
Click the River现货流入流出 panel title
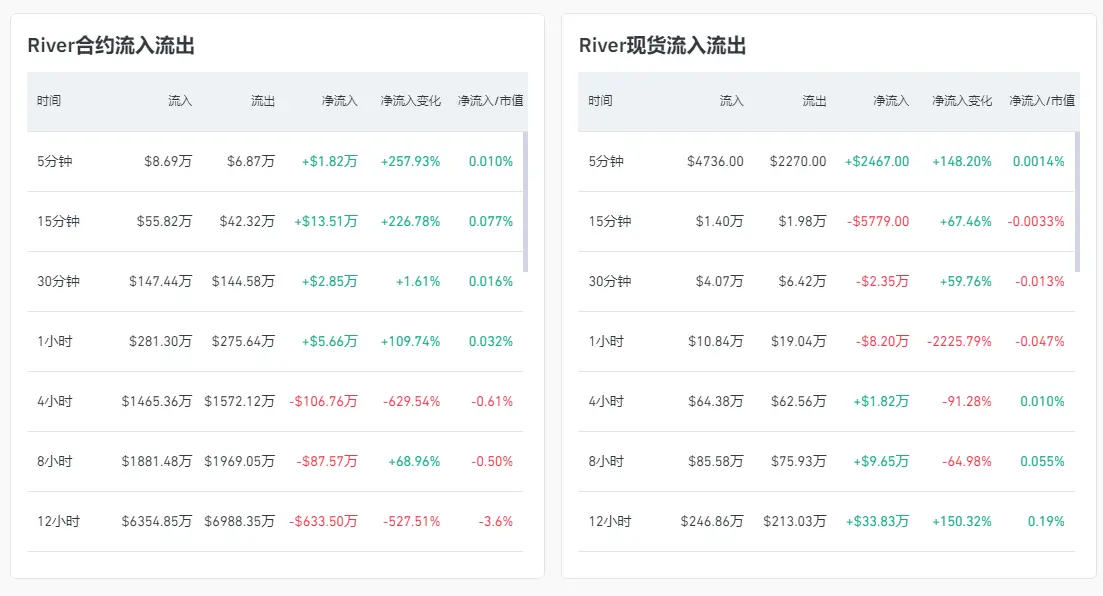point(663,46)
